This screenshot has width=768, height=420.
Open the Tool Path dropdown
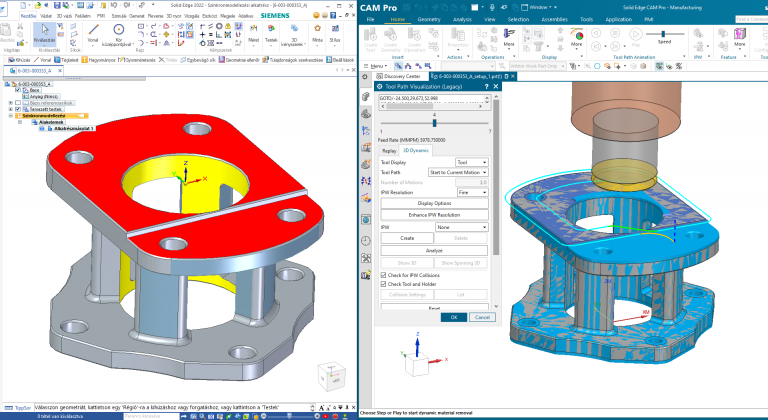click(458, 173)
